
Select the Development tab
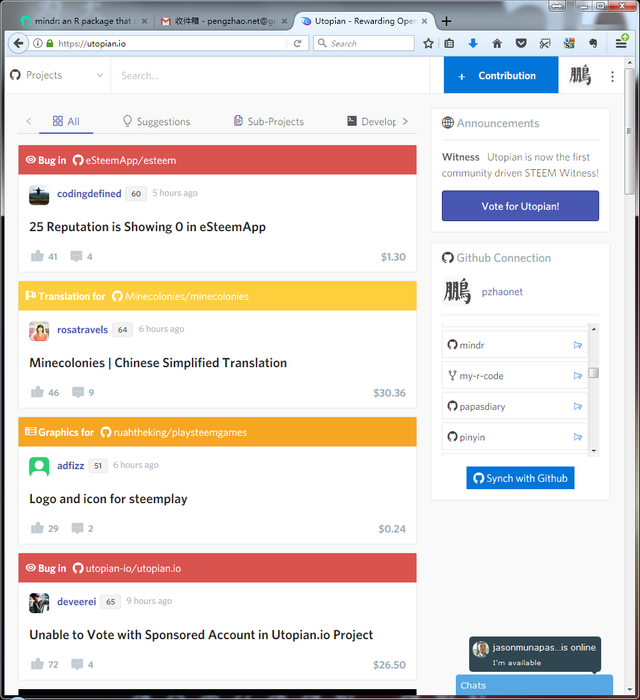pyautogui.click(x=371, y=121)
